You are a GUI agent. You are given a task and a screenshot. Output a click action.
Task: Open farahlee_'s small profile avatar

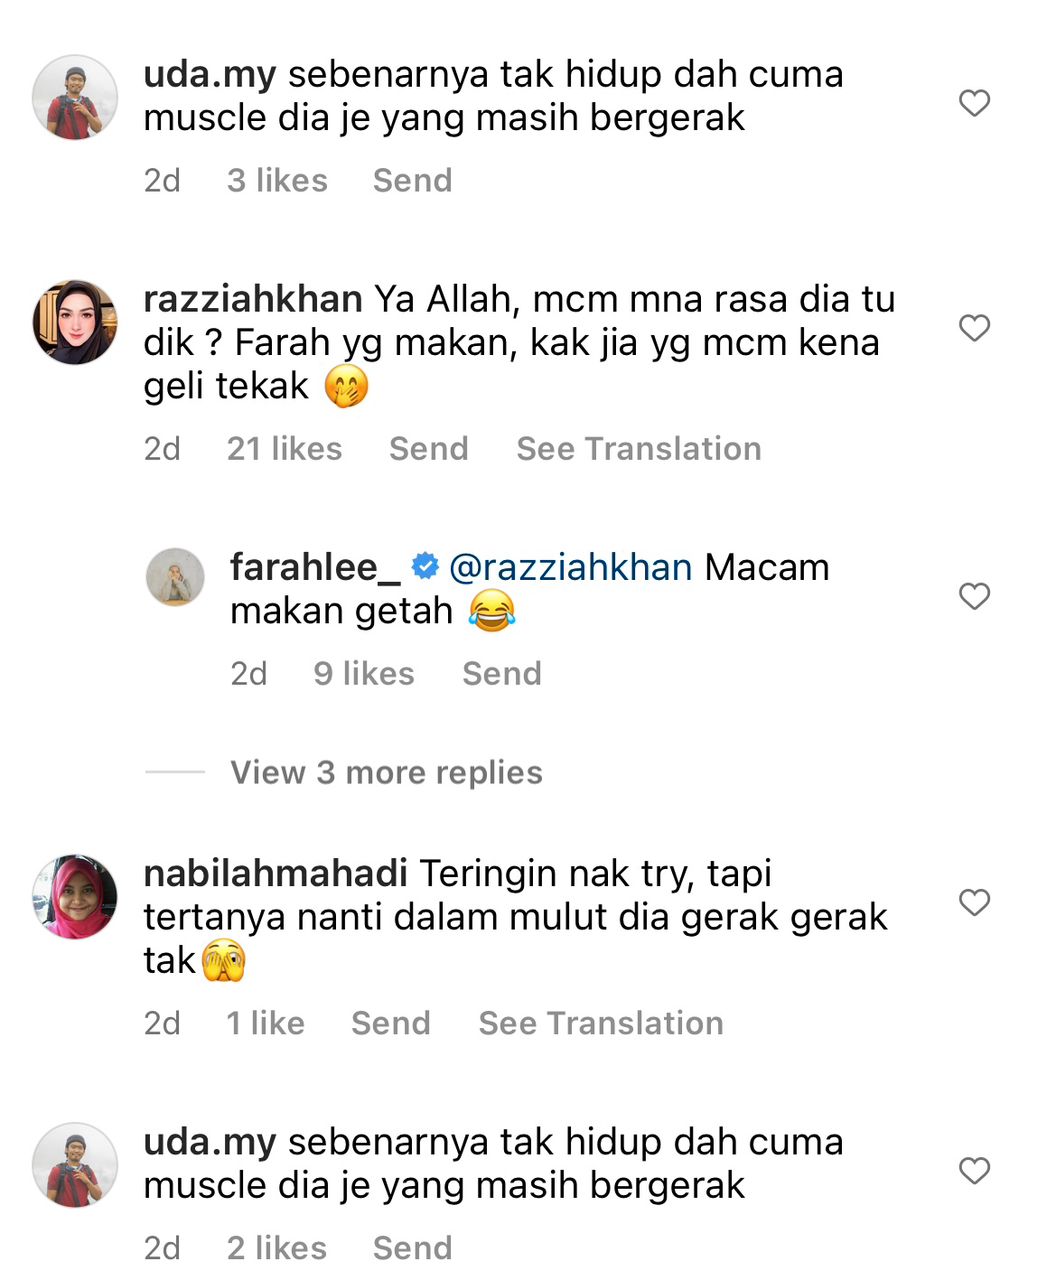pos(175,576)
